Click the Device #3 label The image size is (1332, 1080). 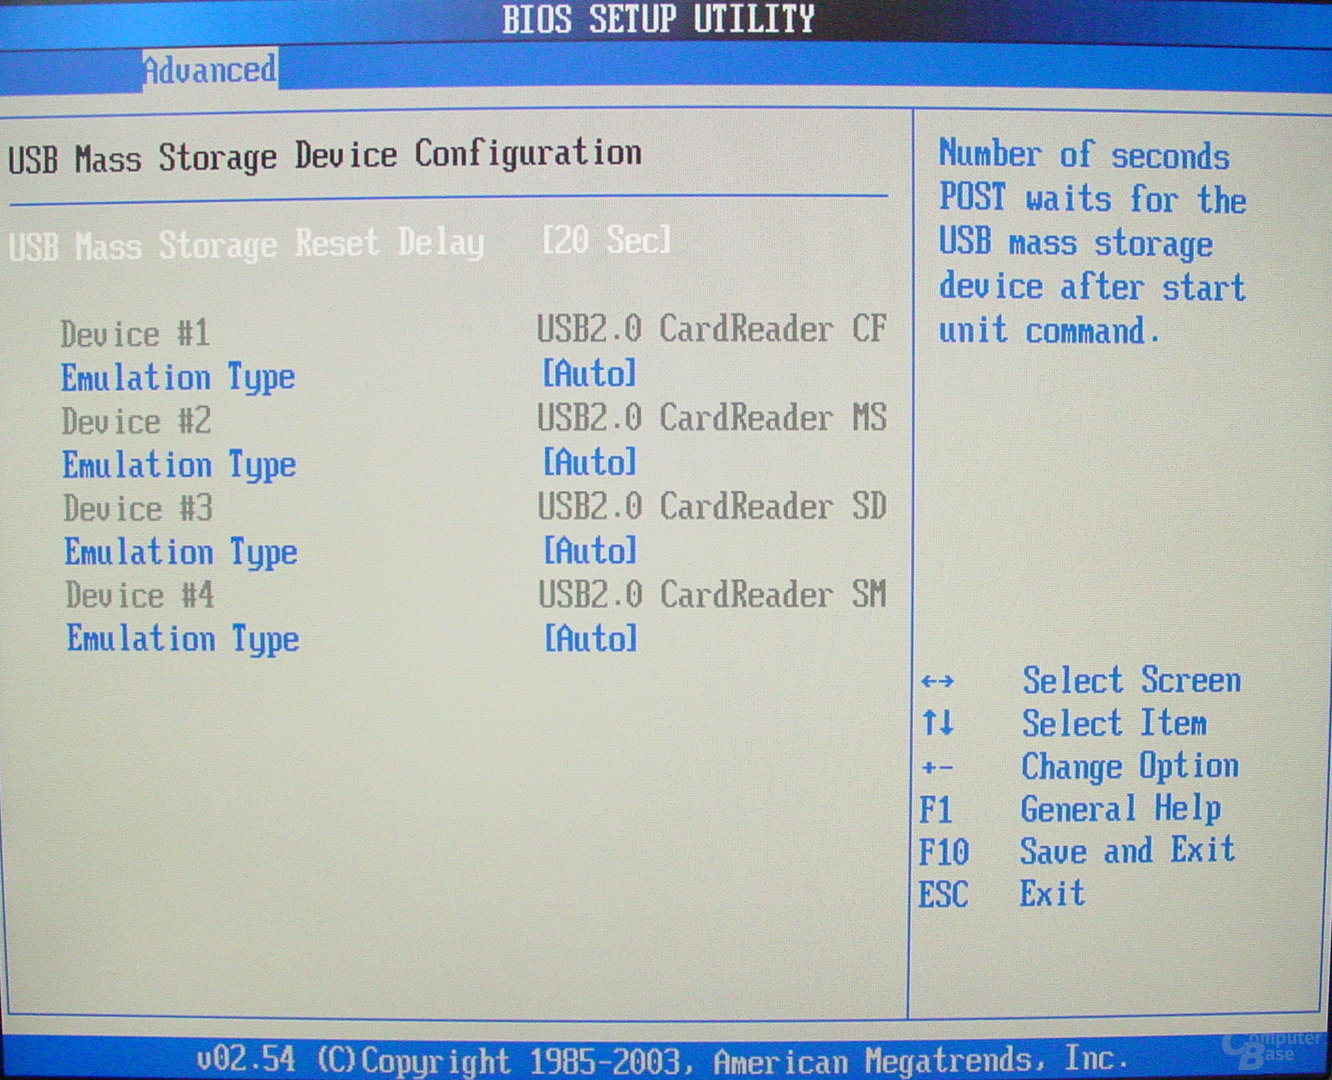click(x=138, y=508)
